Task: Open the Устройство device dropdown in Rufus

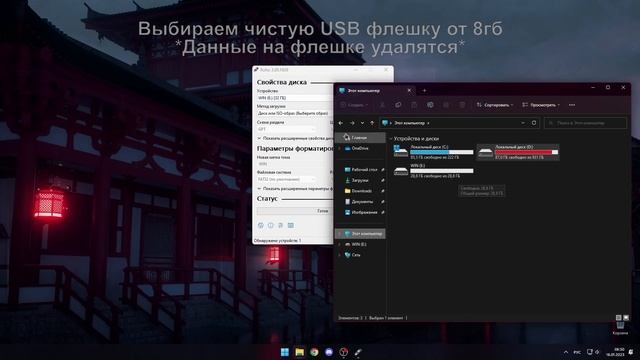Action: coord(295,98)
